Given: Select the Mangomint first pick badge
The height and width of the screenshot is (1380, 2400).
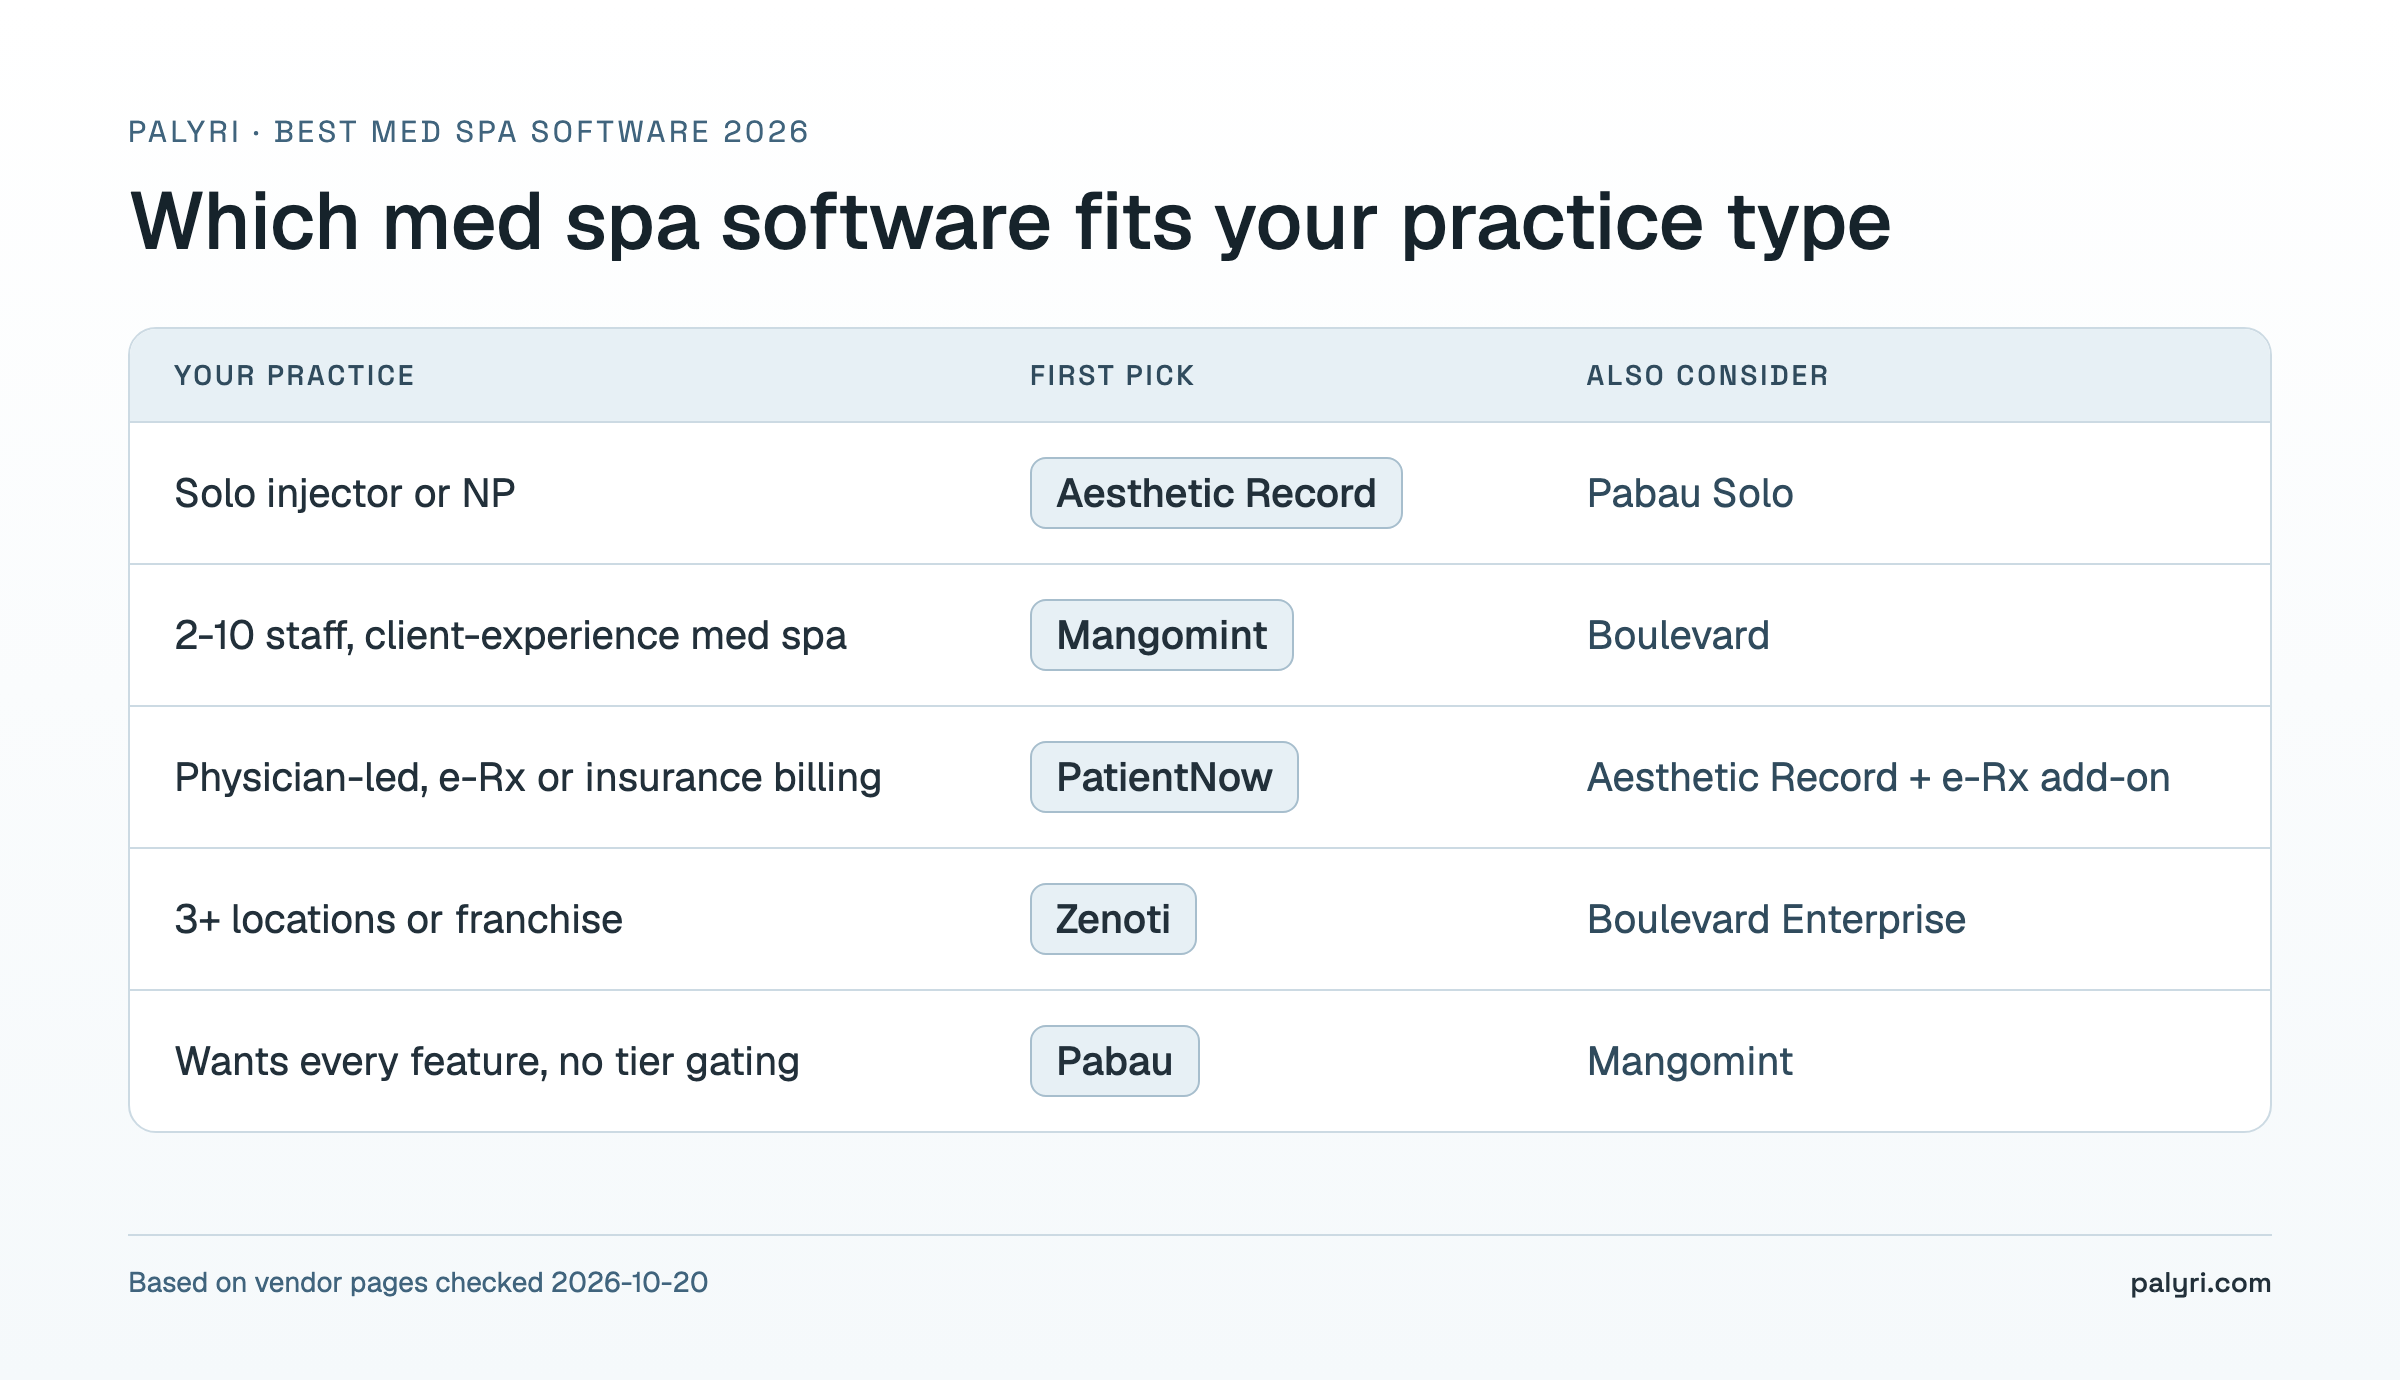Looking at the screenshot, I should pos(1162,635).
